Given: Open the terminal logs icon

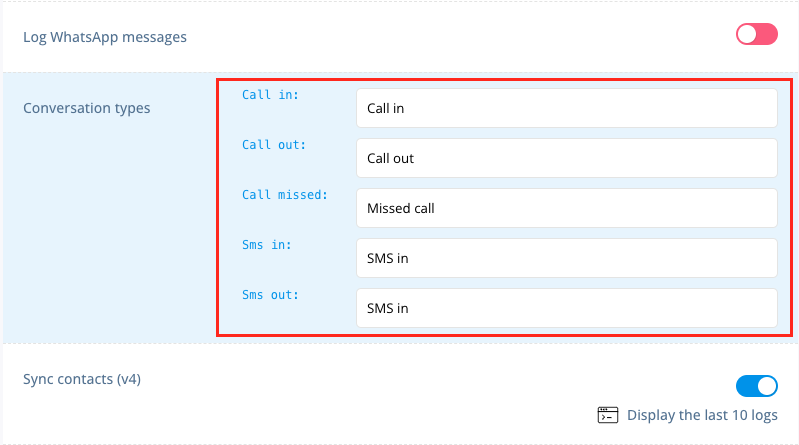Looking at the screenshot, I should pyautogui.click(x=607, y=415).
